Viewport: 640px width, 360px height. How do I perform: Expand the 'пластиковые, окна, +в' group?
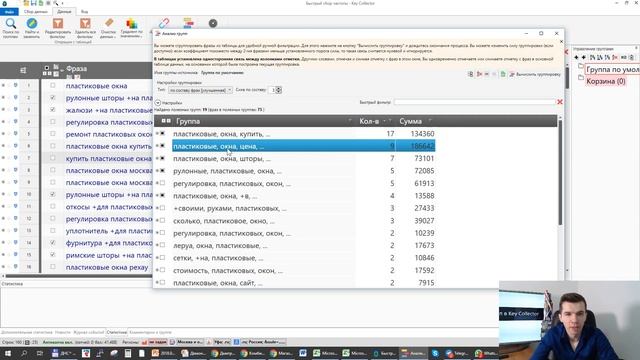click(157, 196)
